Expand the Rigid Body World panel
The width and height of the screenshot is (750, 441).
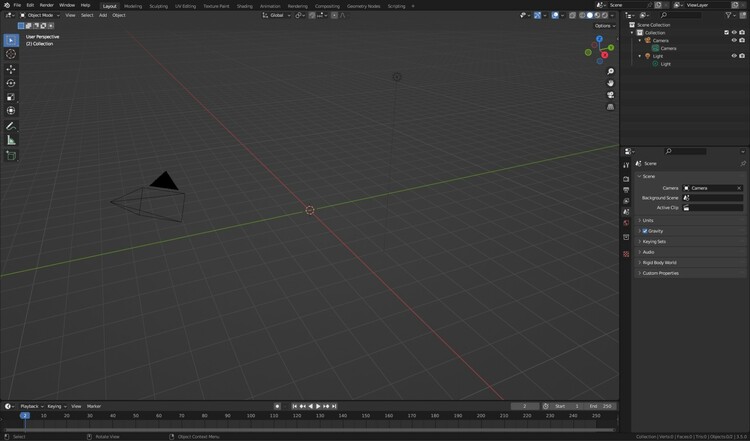660,262
